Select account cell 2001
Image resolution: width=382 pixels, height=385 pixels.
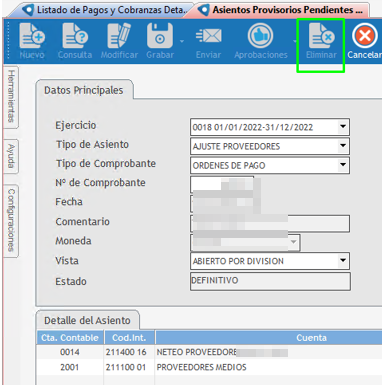pos(70,367)
